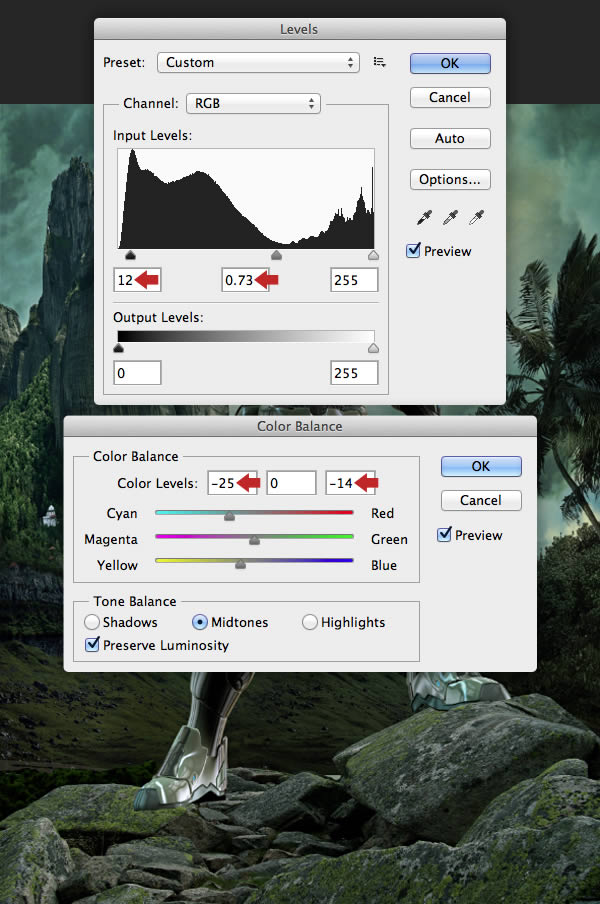Click the Color Balance dialog title bar
Screen dimensions: 600x904
[x=300, y=426]
